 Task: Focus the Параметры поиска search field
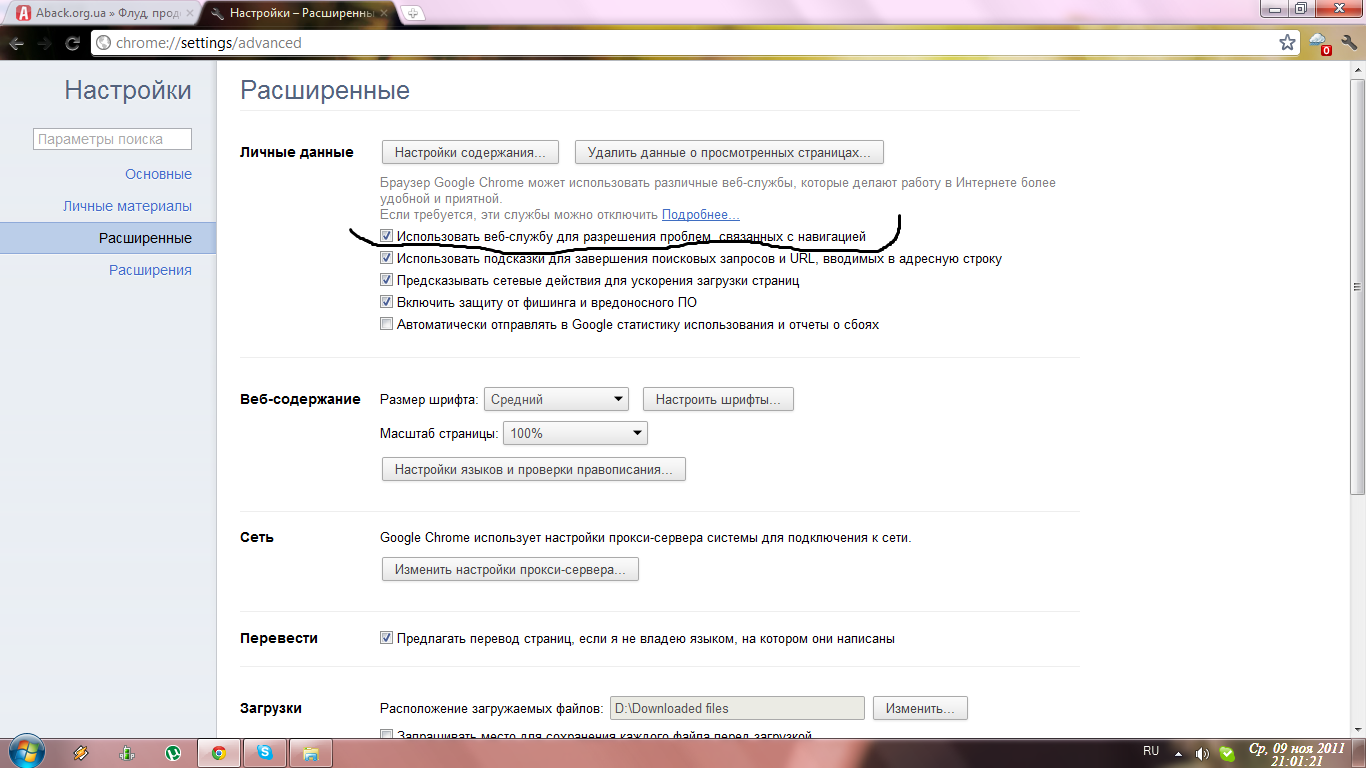pos(112,139)
